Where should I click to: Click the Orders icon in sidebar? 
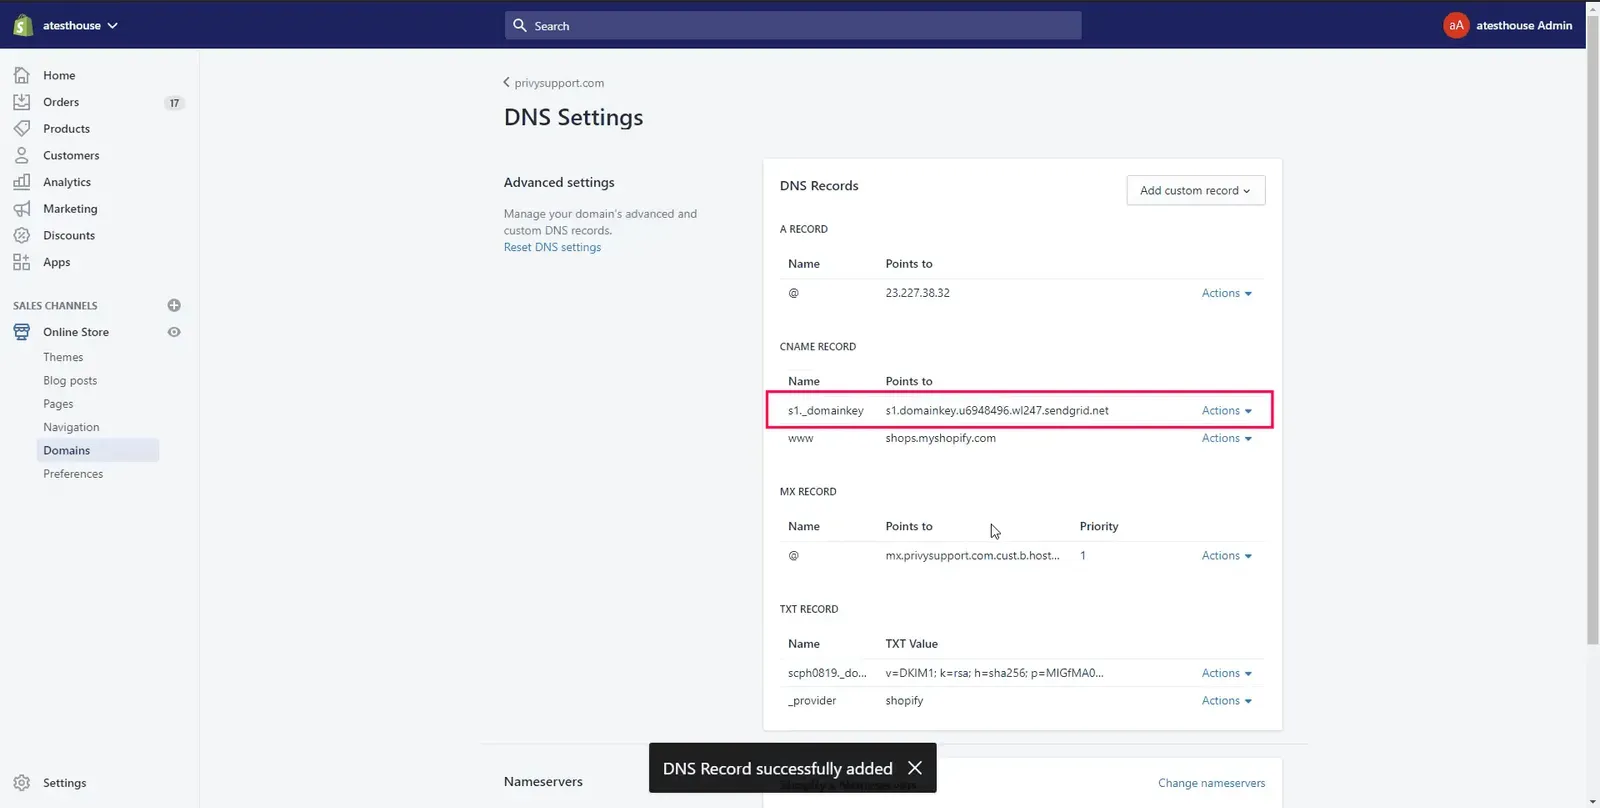(22, 102)
